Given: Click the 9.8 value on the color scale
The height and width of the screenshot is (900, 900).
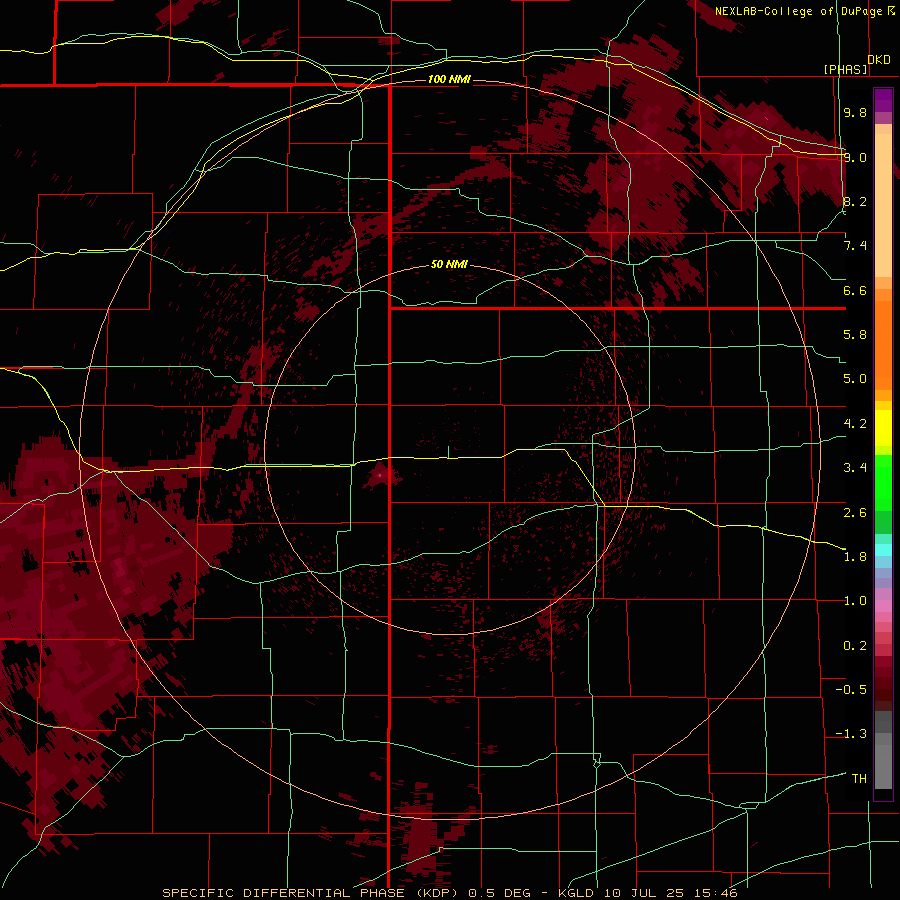Looking at the screenshot, I should 855,112.
